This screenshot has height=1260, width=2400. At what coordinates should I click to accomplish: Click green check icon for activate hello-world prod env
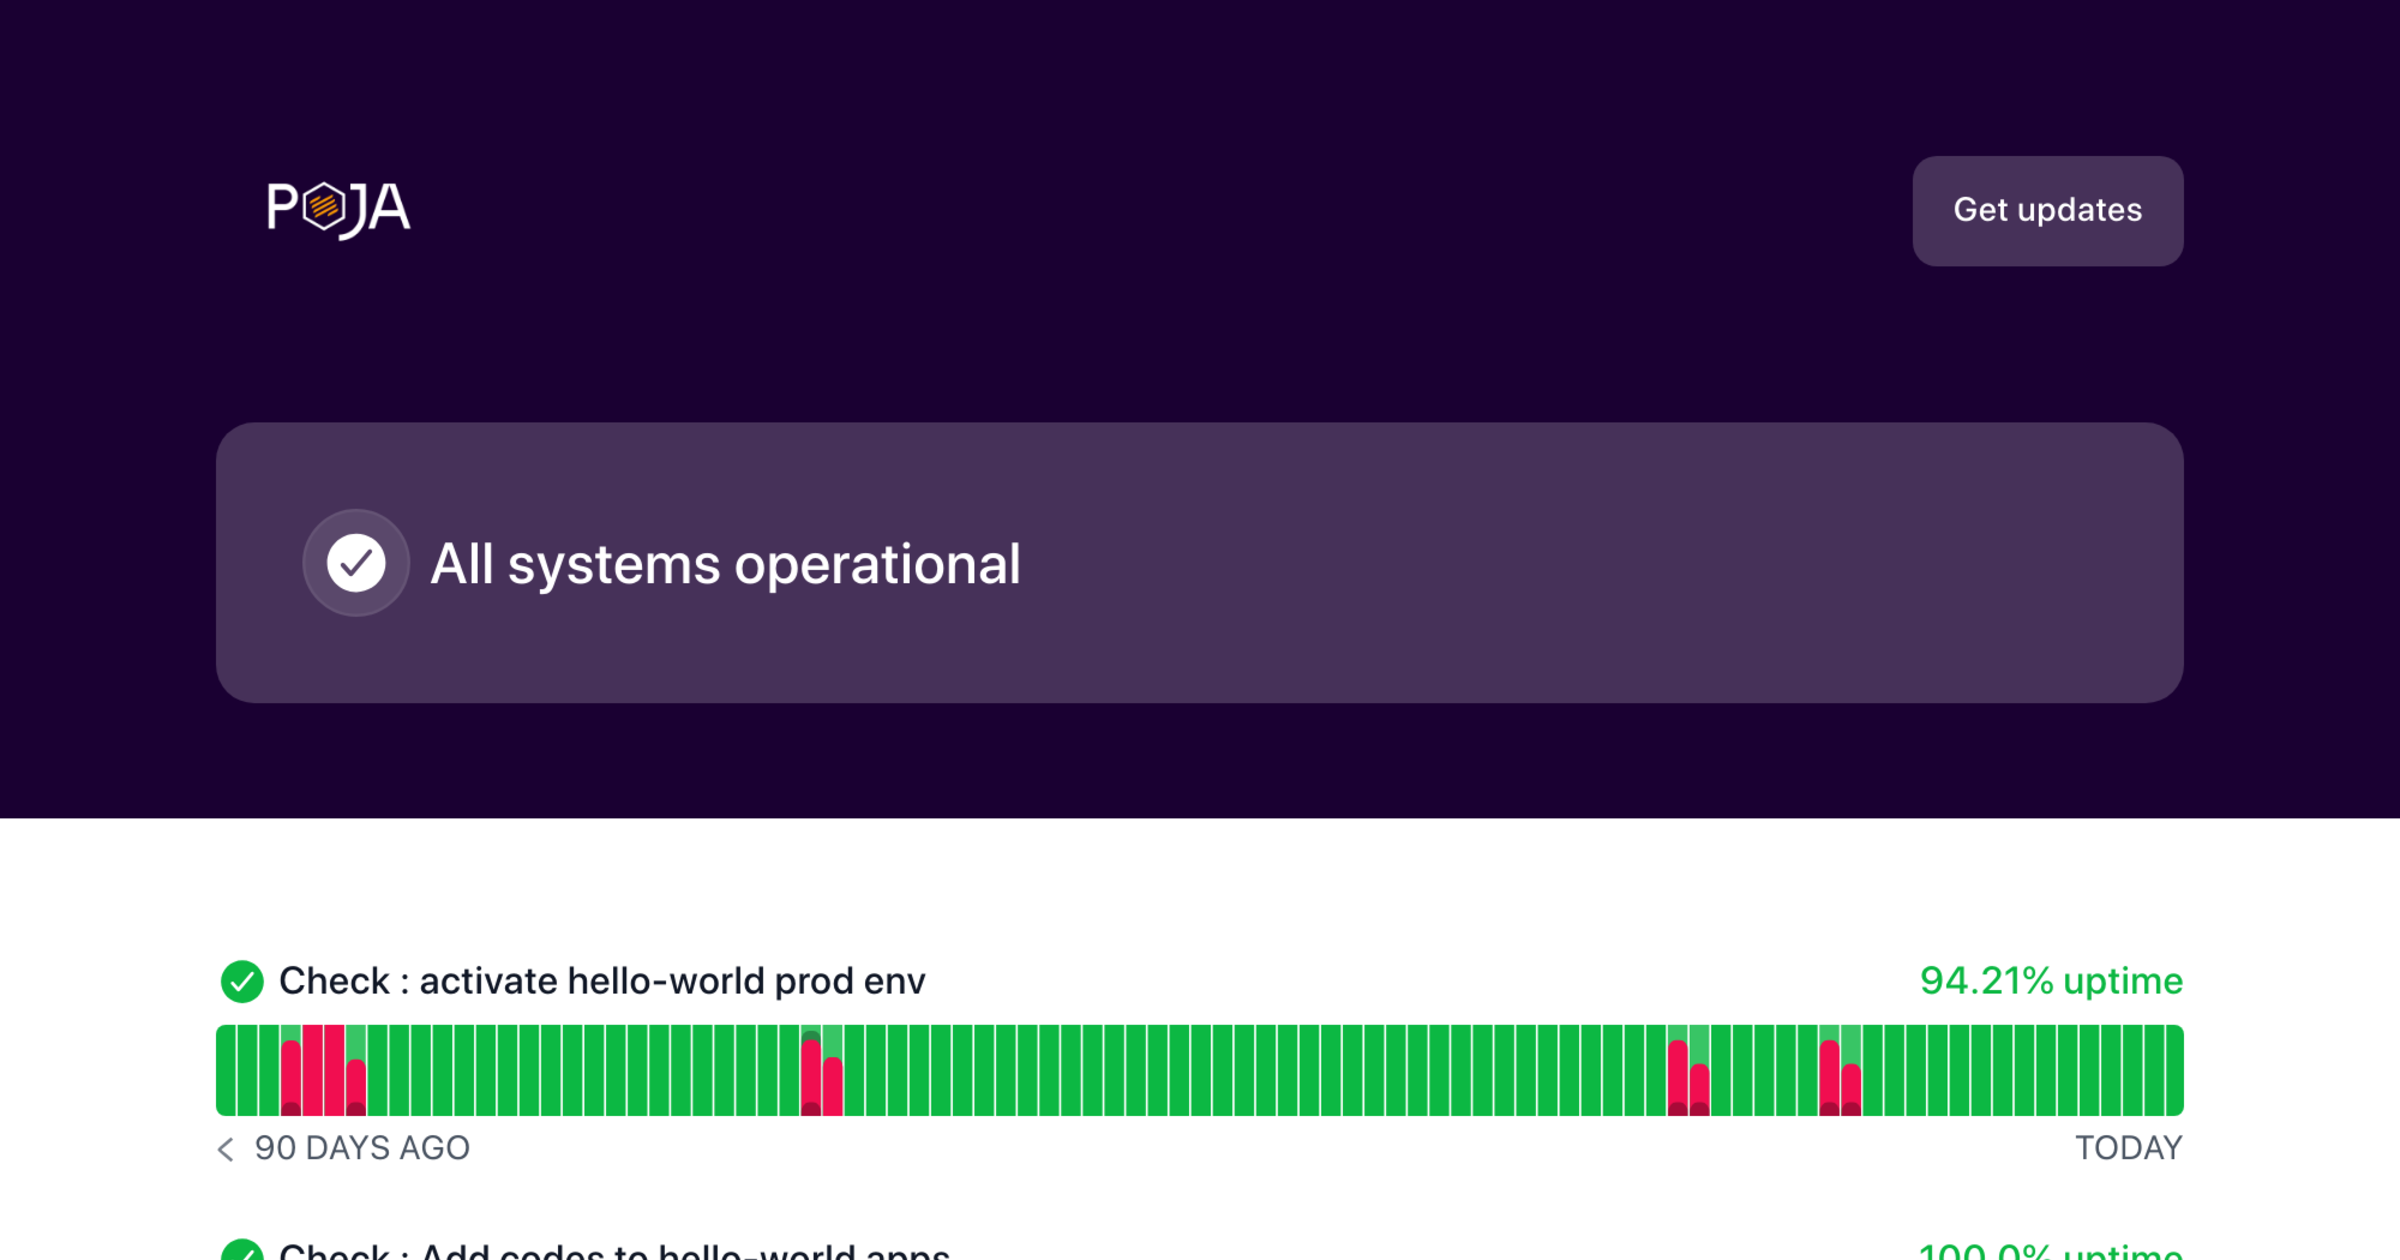click(242, 981)
